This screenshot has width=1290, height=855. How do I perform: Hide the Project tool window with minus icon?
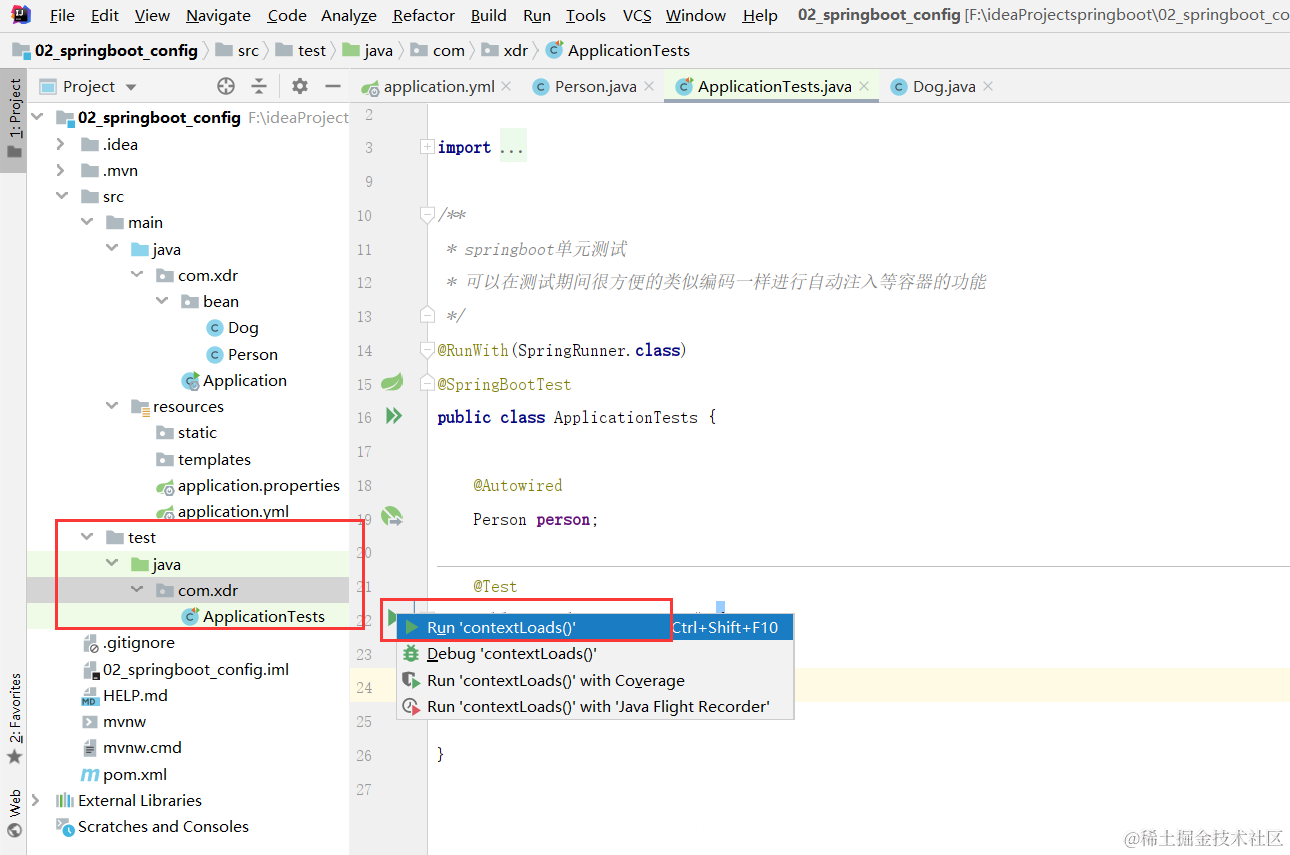(x=333, y=86)
